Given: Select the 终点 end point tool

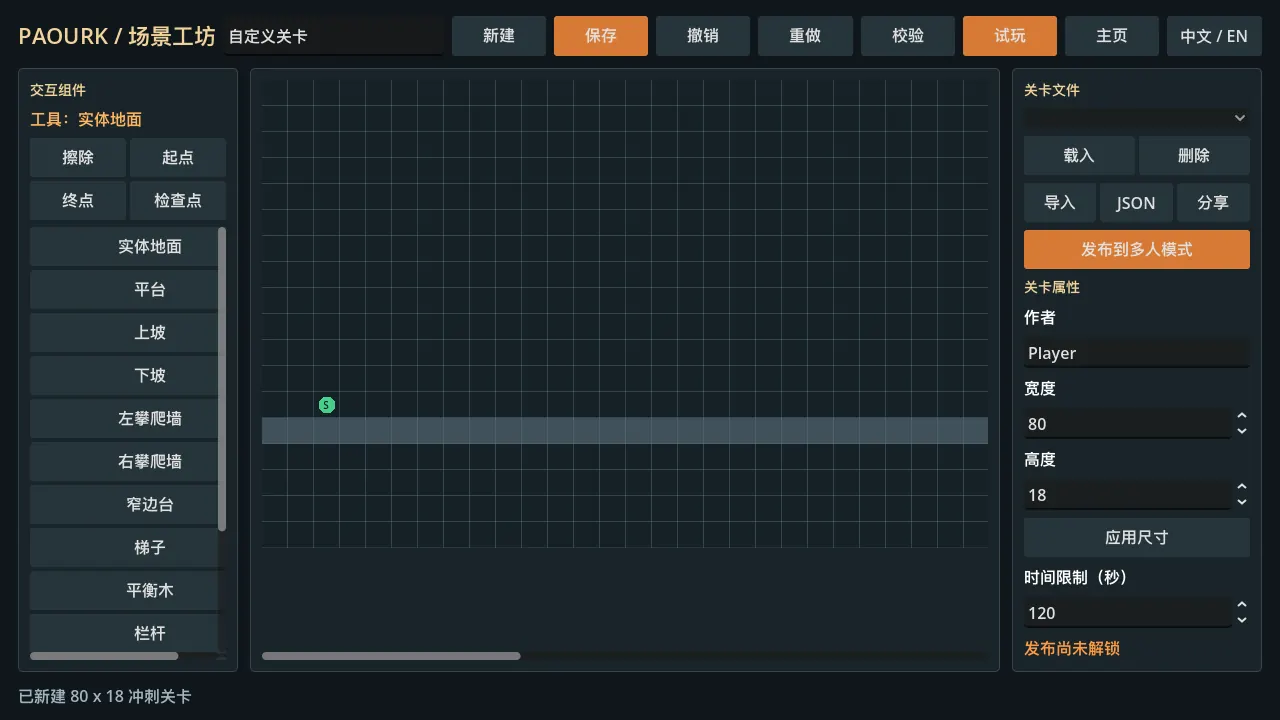Looking at the screenshot, I should (x=78, y=200).
